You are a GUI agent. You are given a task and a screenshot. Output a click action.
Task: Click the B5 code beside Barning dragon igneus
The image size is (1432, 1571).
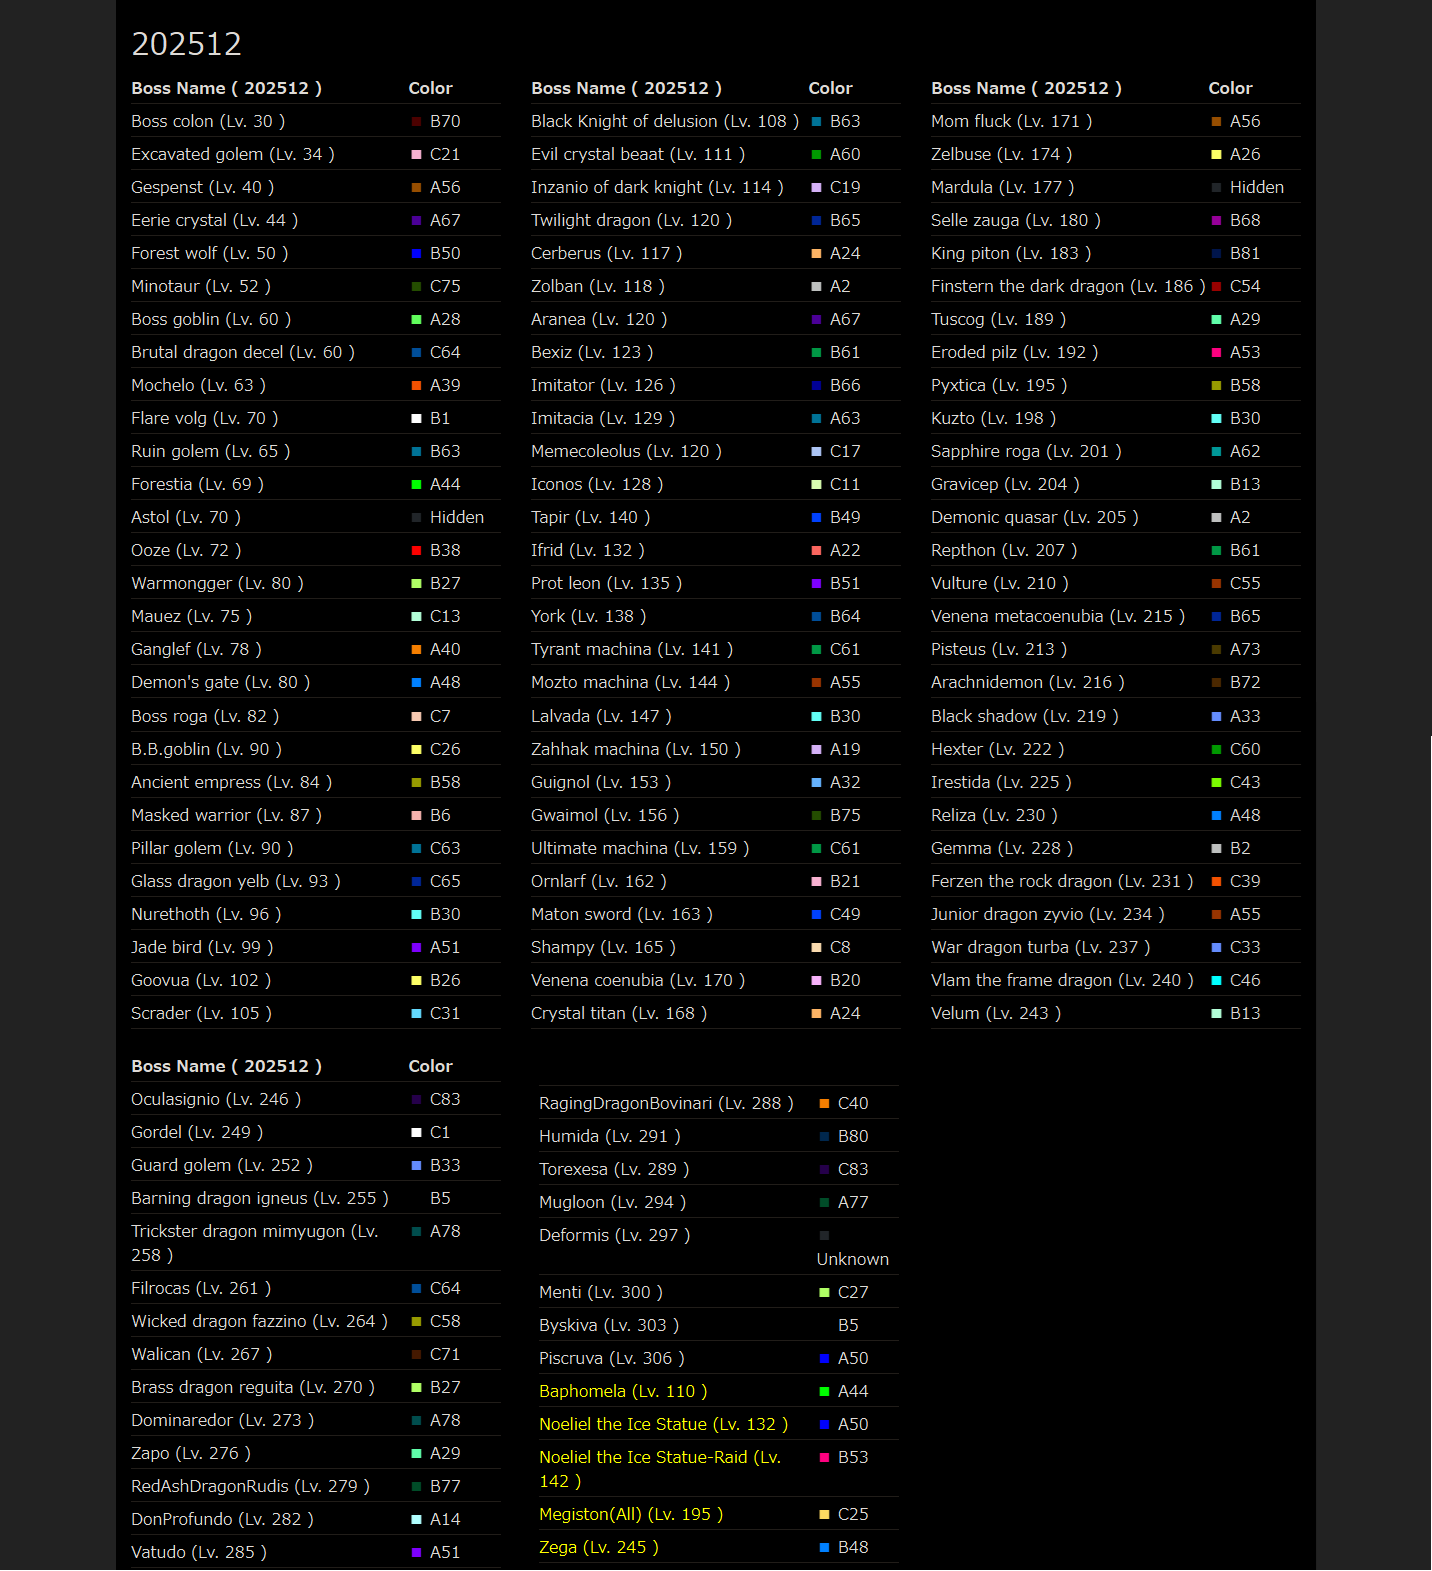[440, 1198]
